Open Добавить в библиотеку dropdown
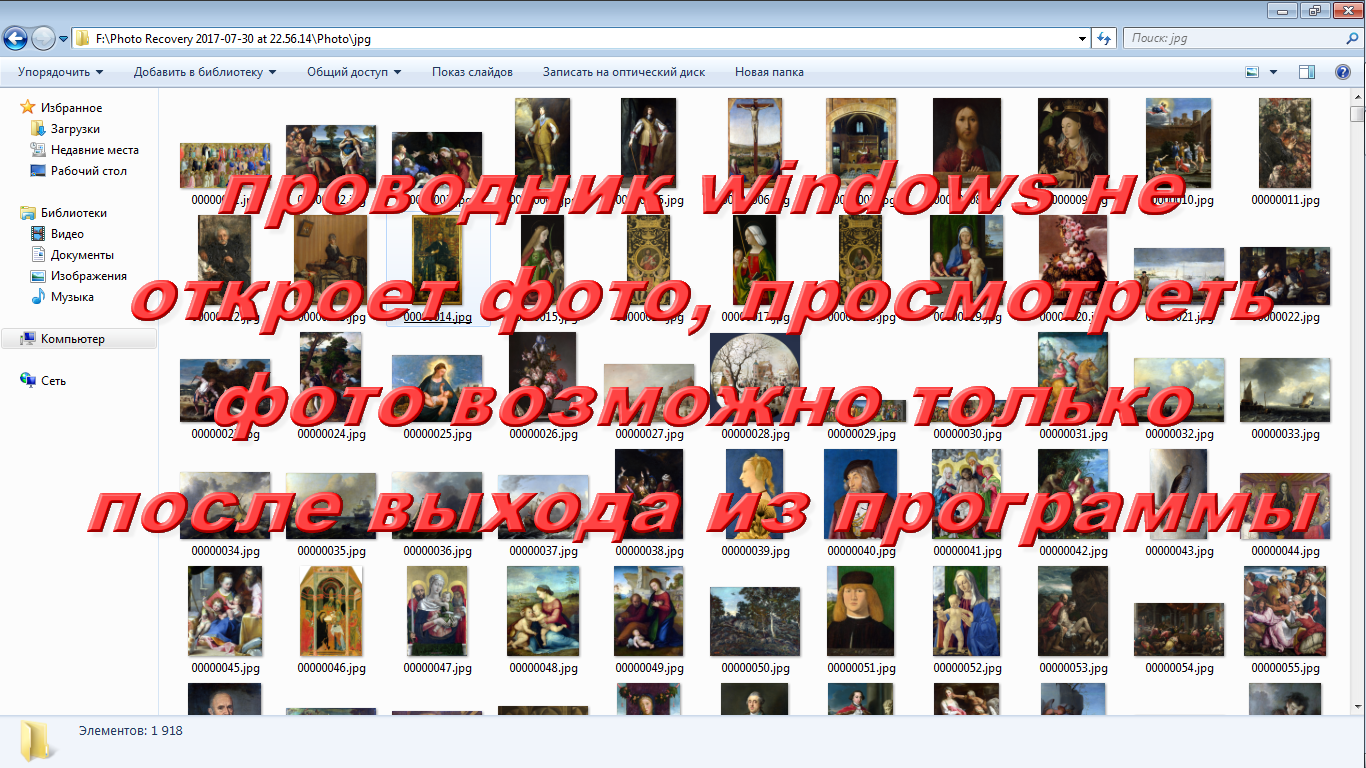This screenshot has height=768, width=1366. pyautogui.click(x=205, y=72)
